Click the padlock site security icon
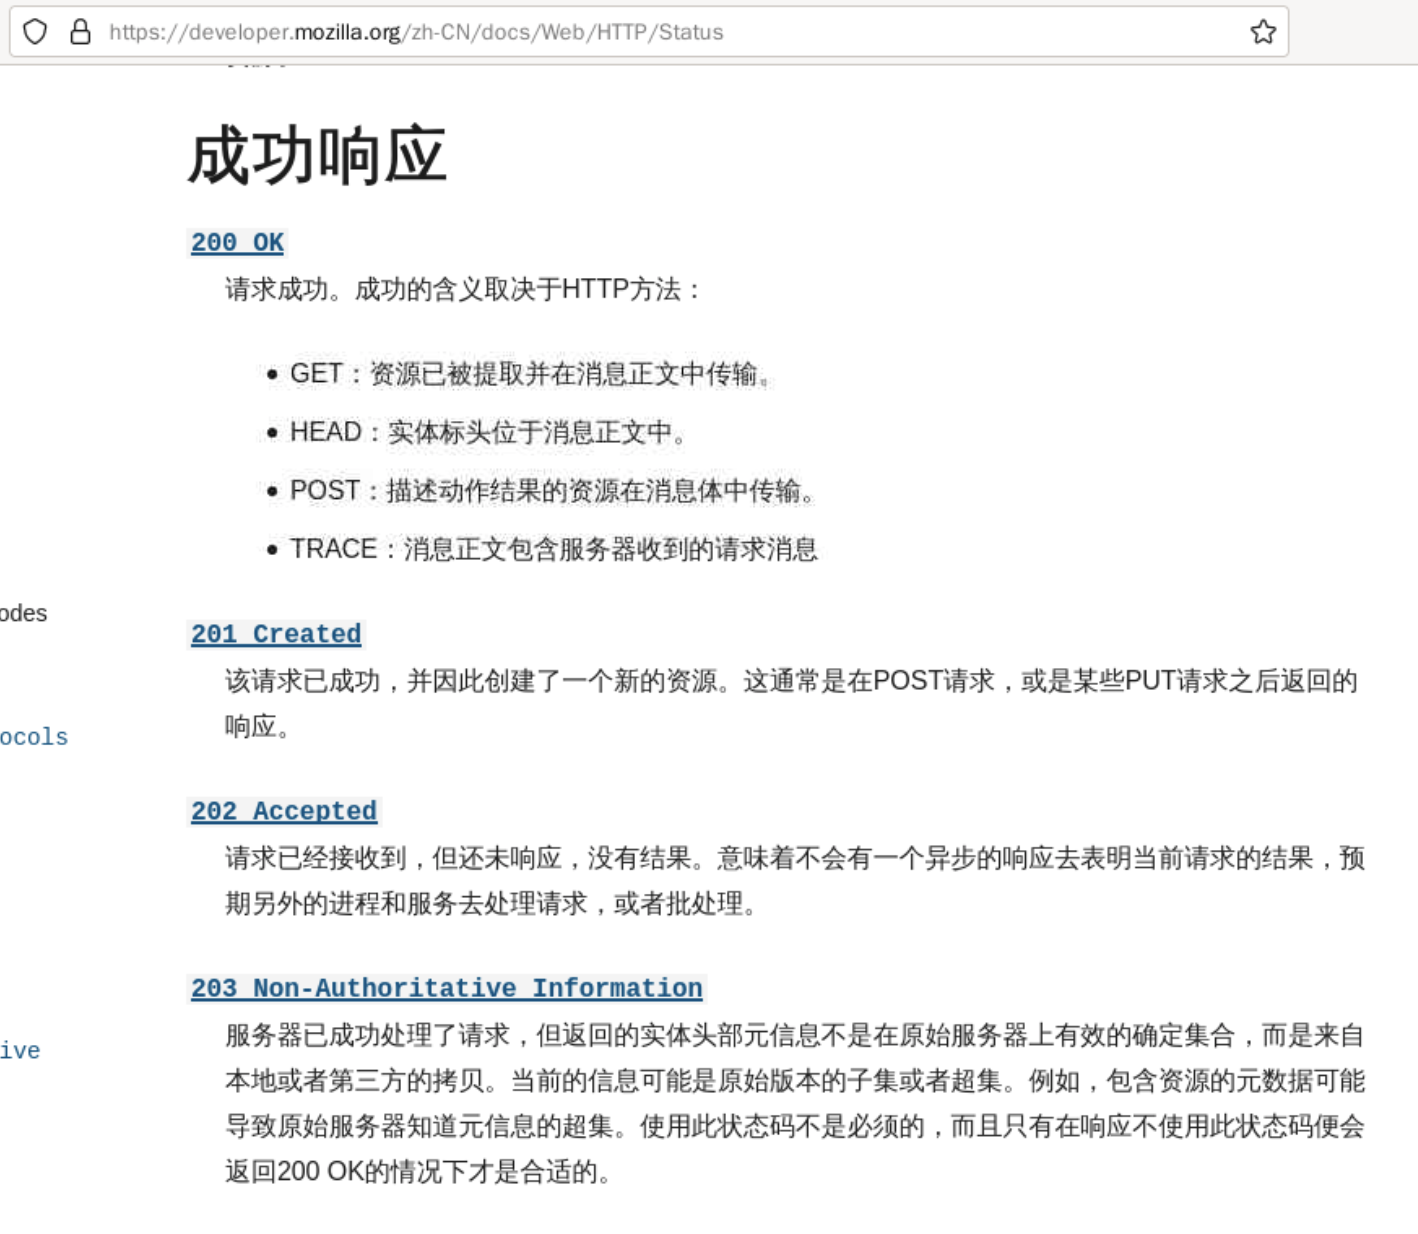1418x1234 pixels. (x=80, y=32)
